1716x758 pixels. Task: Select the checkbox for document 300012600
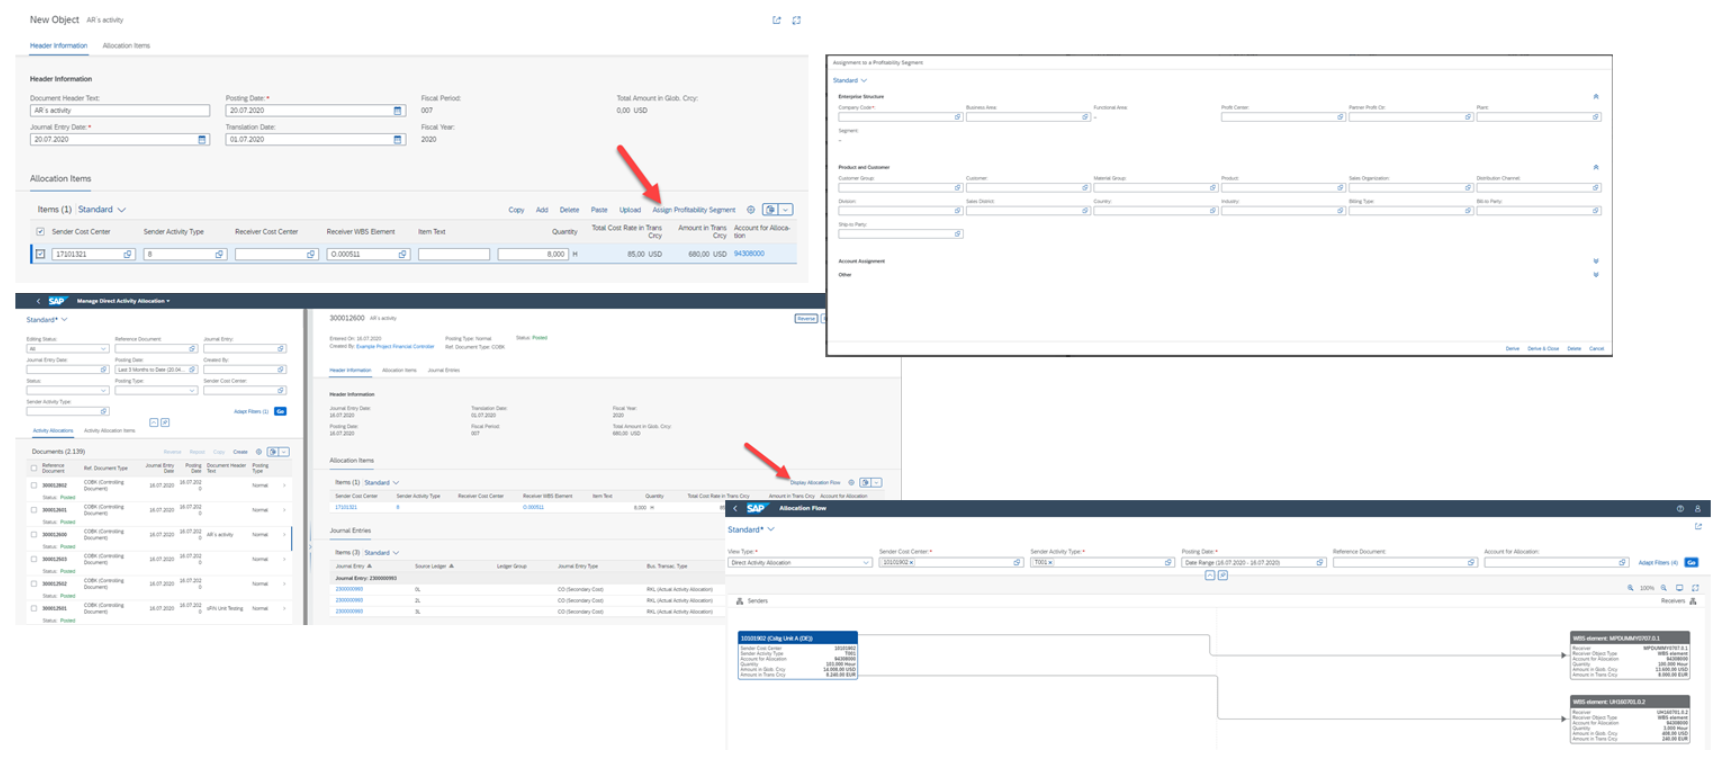(34, 535)
